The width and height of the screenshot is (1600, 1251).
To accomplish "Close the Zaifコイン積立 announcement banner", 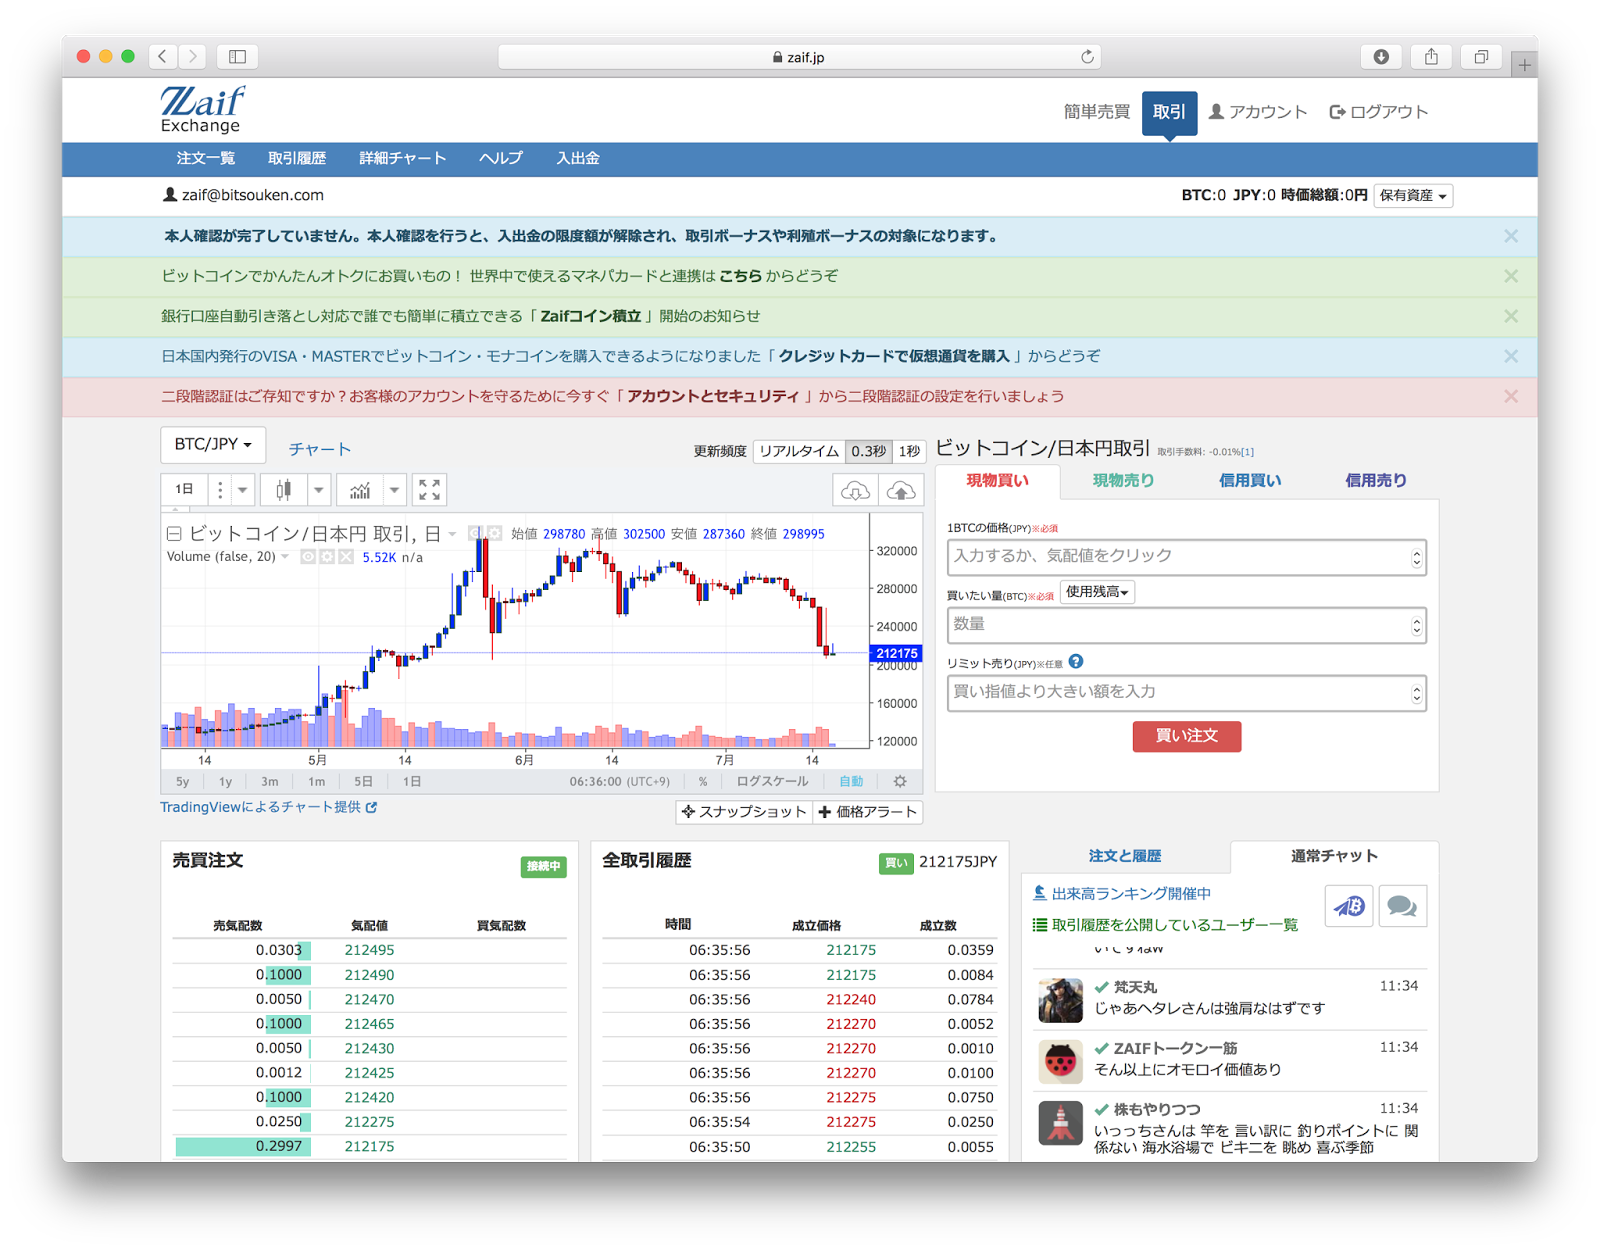I will [x=1511, y=316].
